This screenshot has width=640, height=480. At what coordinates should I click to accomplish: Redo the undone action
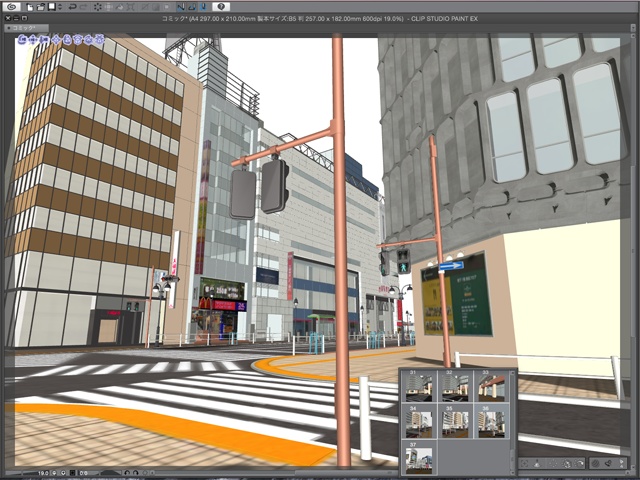pyautogui.click(x=84, y=7)
